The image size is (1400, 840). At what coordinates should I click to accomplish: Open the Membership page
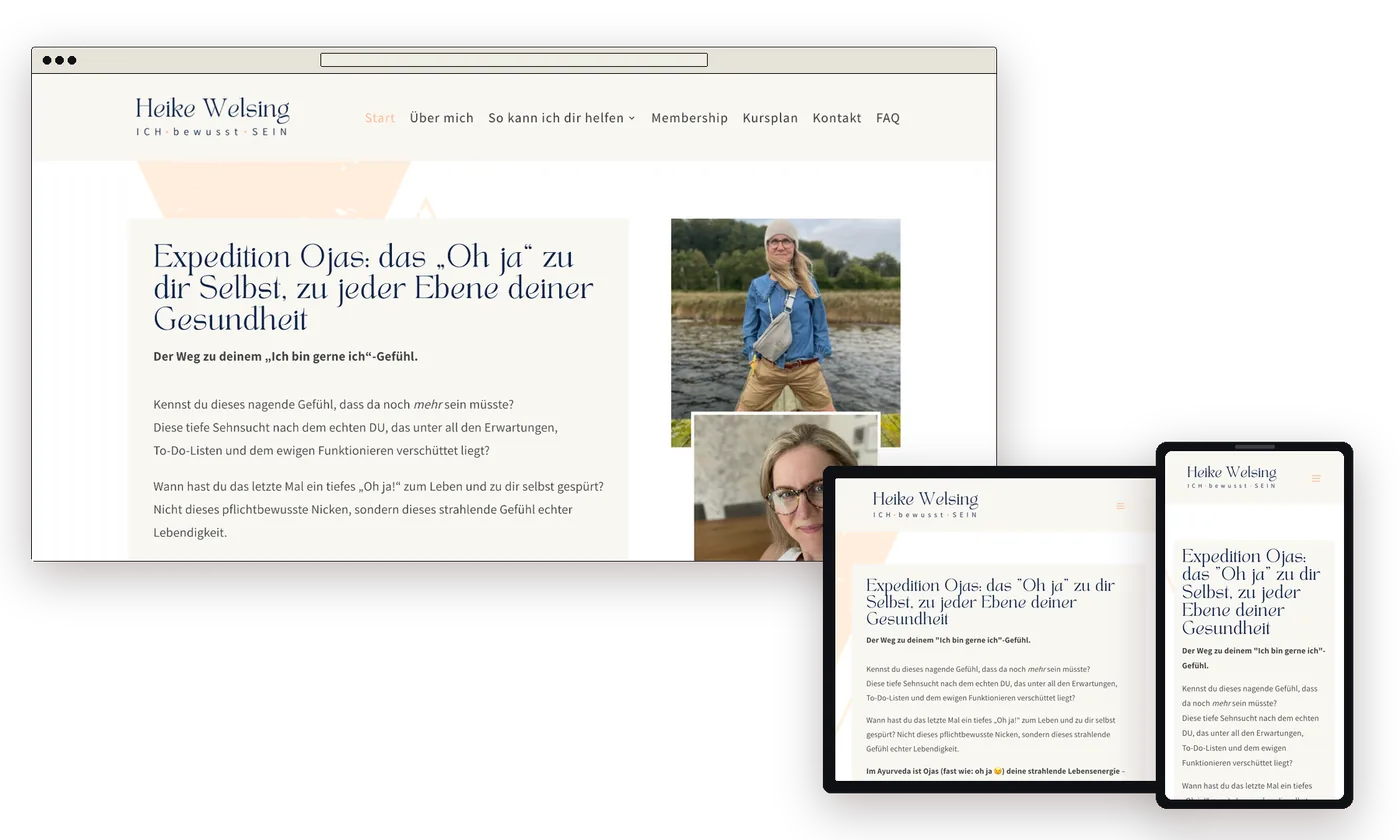689,118
